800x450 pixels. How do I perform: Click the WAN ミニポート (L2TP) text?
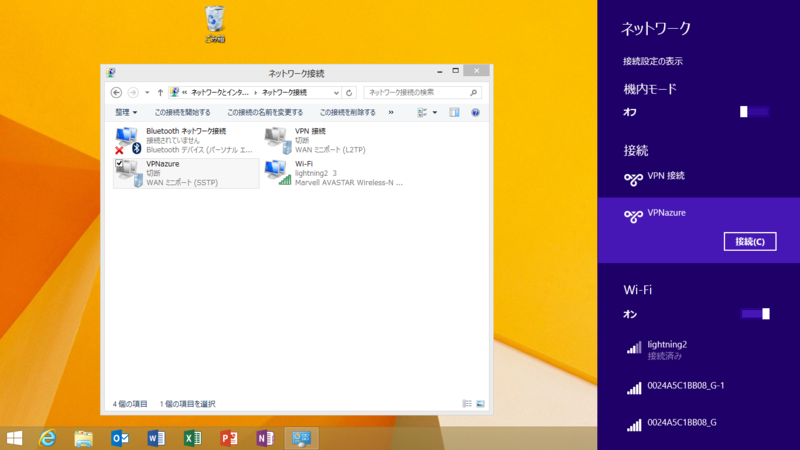(x=330, y=149)
